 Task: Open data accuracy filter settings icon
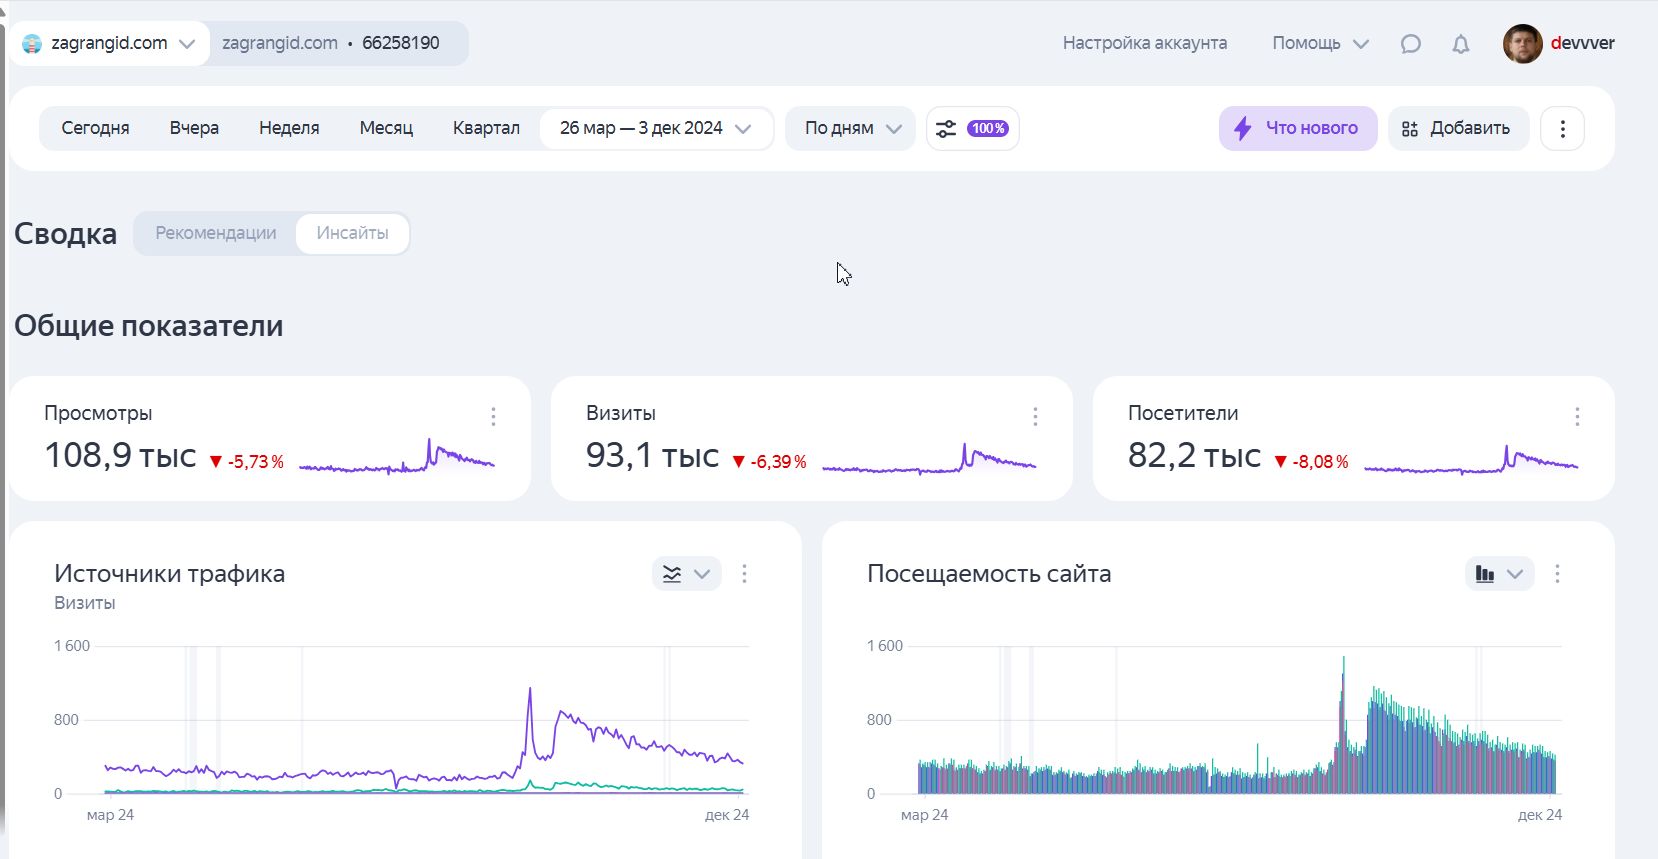946,129
